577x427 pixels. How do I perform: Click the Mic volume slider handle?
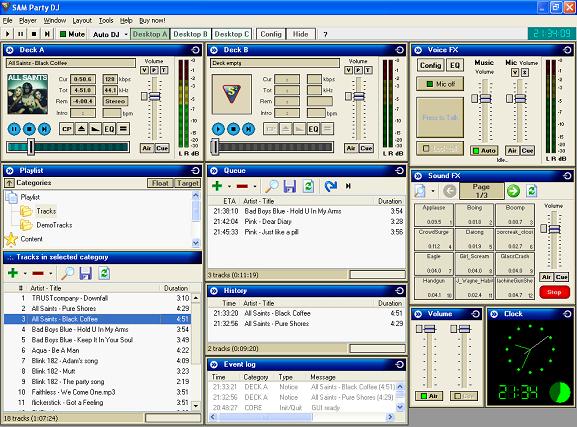pyautogui.click(x=520, y=99)
